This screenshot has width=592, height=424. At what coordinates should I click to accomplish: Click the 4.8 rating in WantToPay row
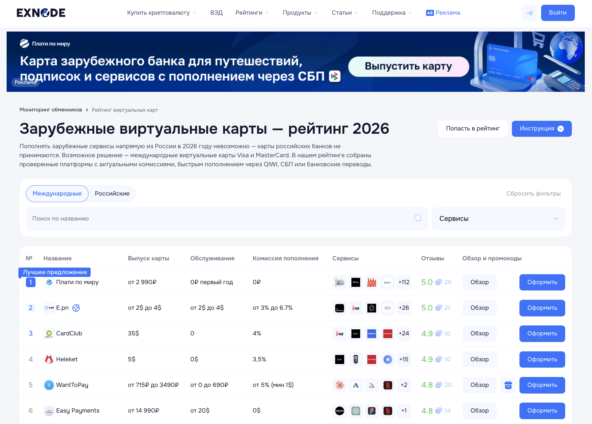[427, 385]
